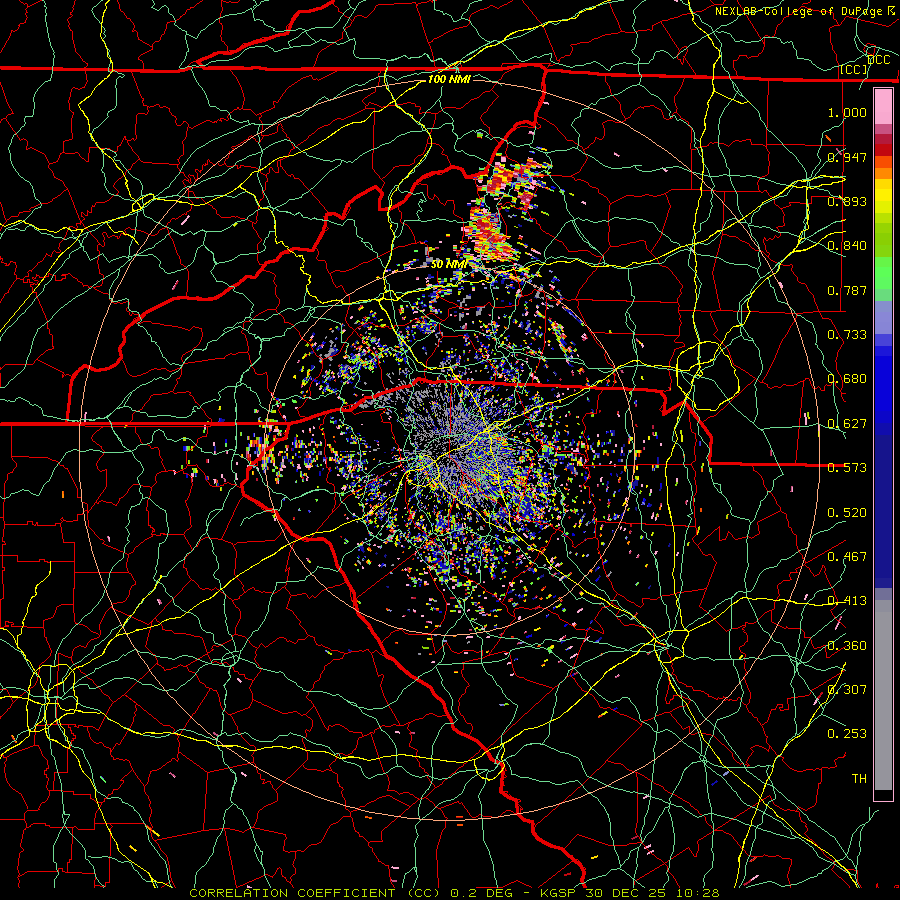
Task: Click the 0.840 scale value
Action: [847, 246]
